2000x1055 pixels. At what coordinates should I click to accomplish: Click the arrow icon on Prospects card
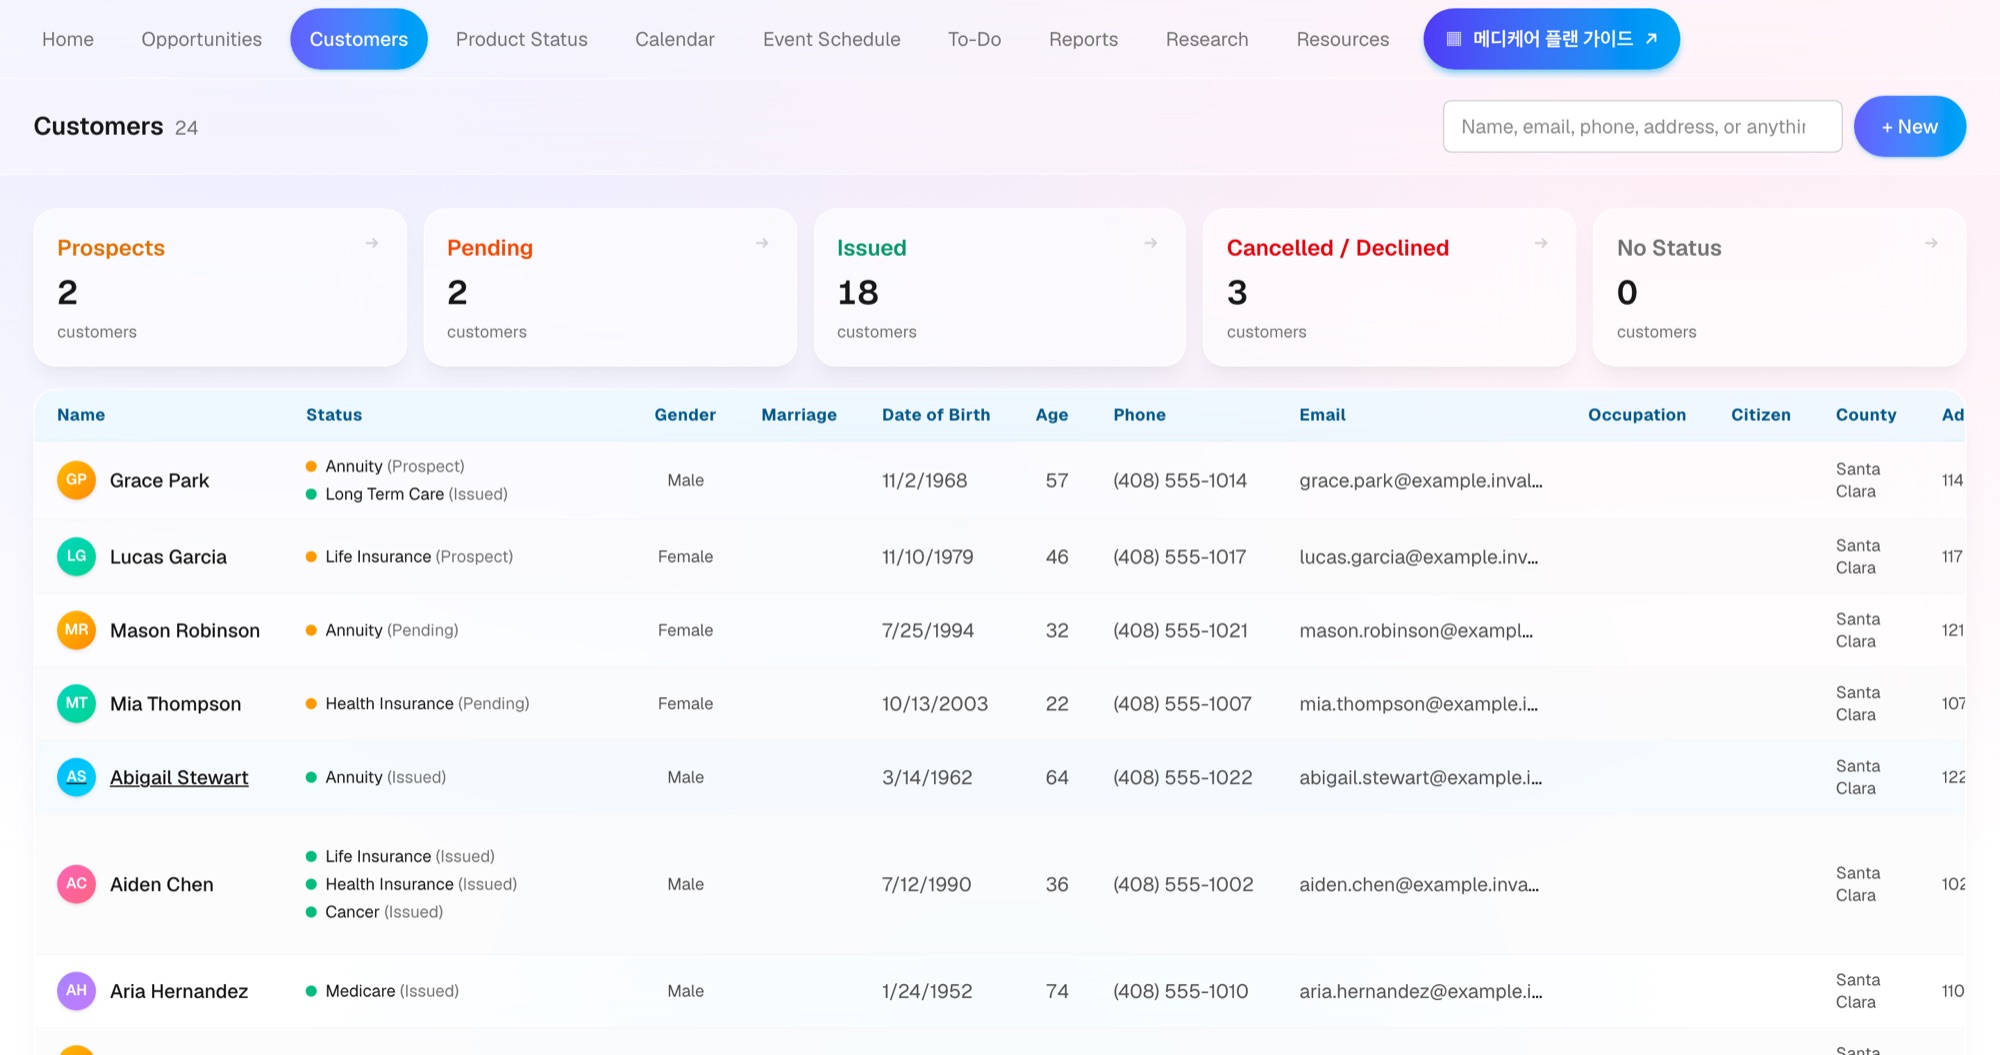click(372, 243)
